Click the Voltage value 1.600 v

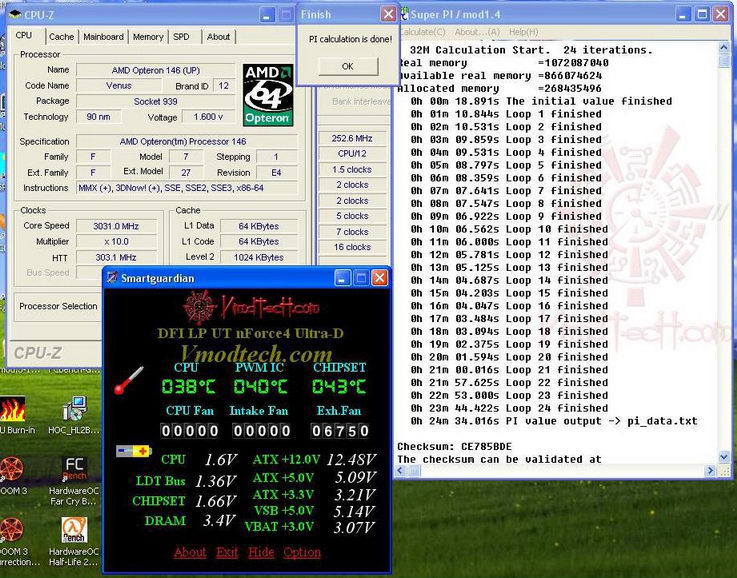(208, 117)
